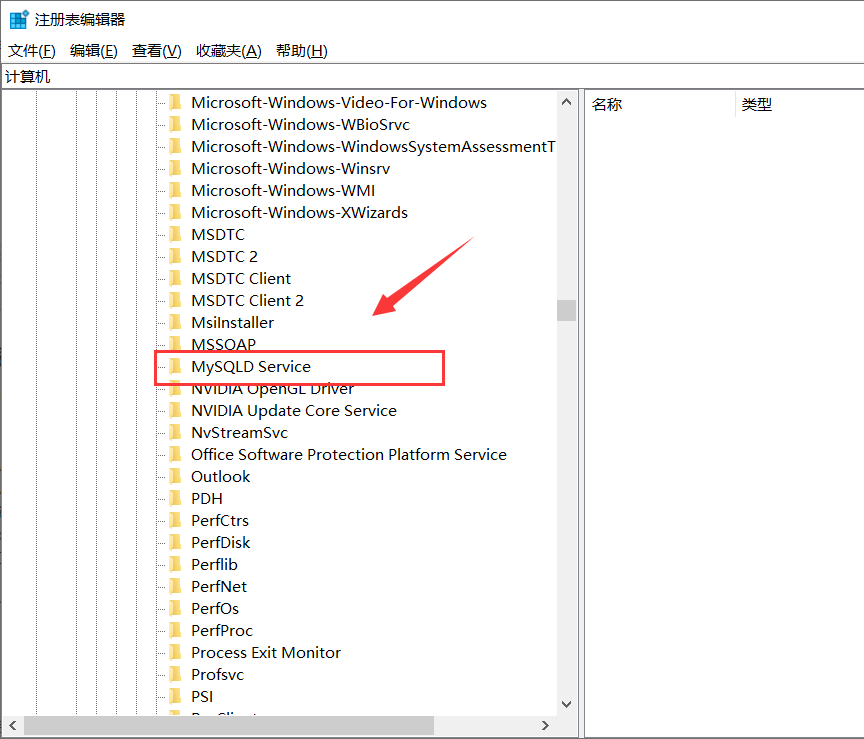Select the Microsoft-Windows-WMI key
864x739 pixels.
pos(283,191)
